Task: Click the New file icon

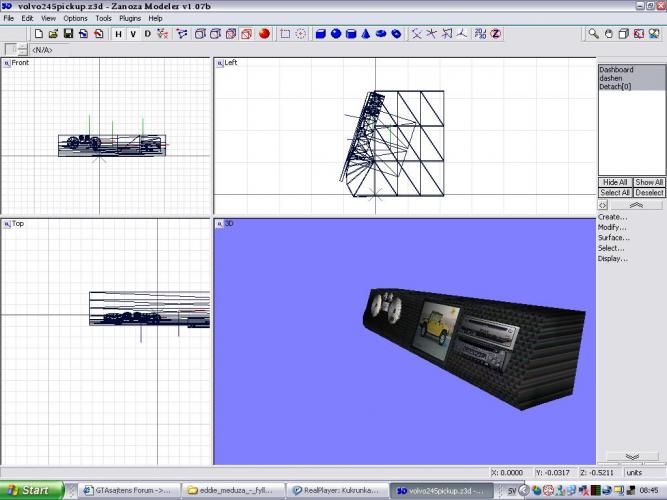Action: (39, 33)
